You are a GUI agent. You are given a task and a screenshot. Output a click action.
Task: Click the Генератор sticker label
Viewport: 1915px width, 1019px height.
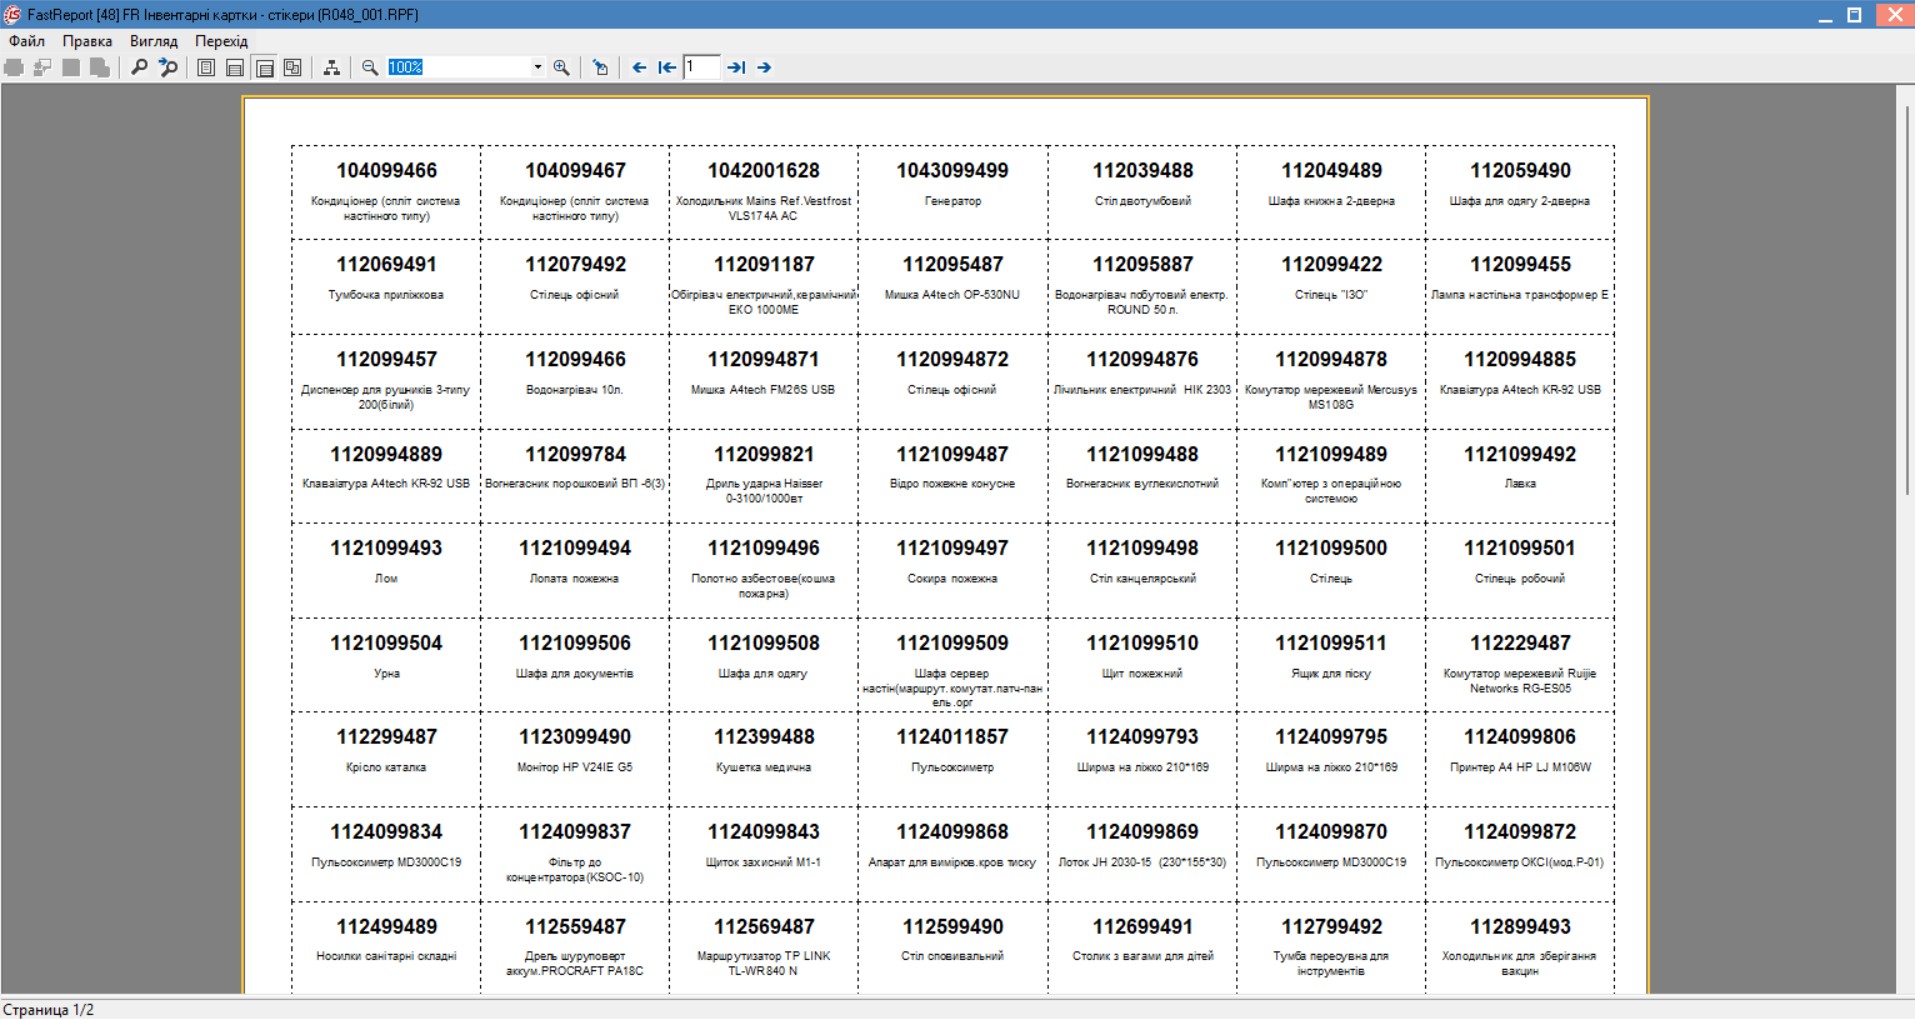(953, 201)
